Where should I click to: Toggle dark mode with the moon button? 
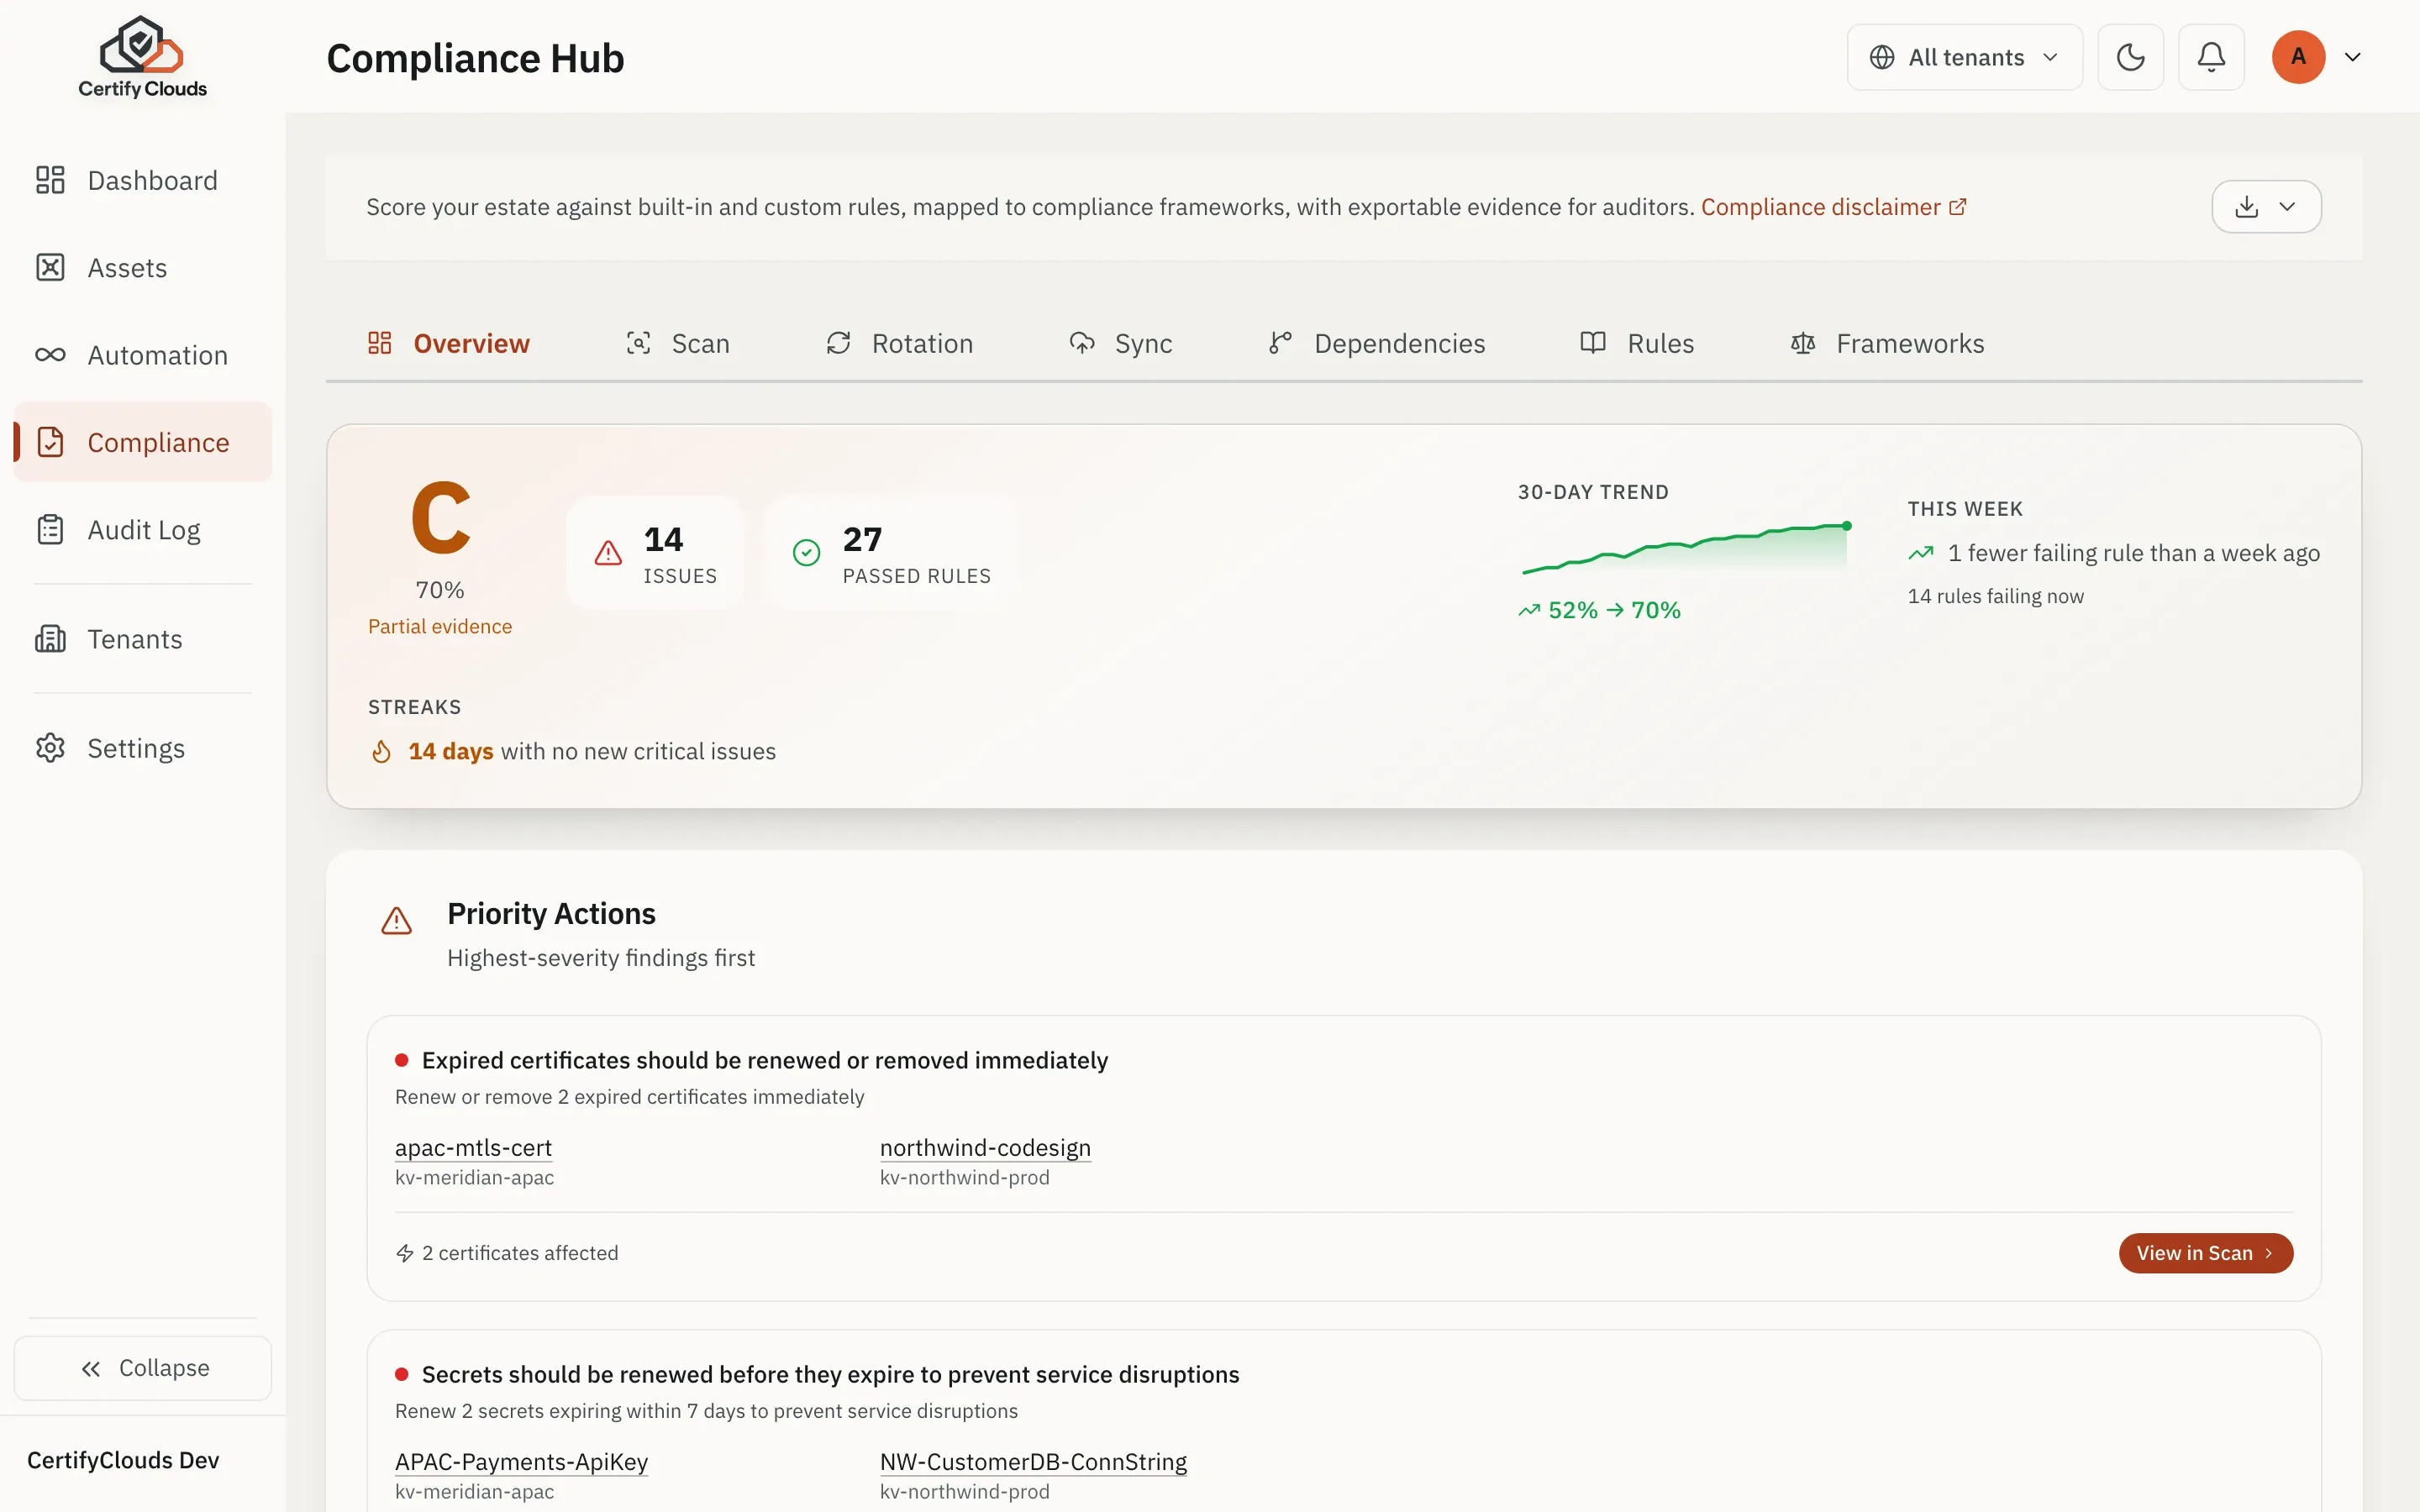(2130, 57)
